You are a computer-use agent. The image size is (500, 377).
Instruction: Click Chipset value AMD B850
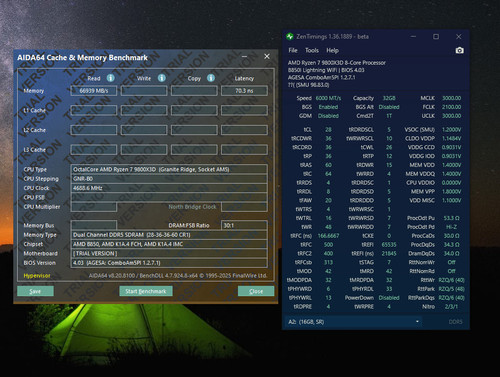coord(169,244)
